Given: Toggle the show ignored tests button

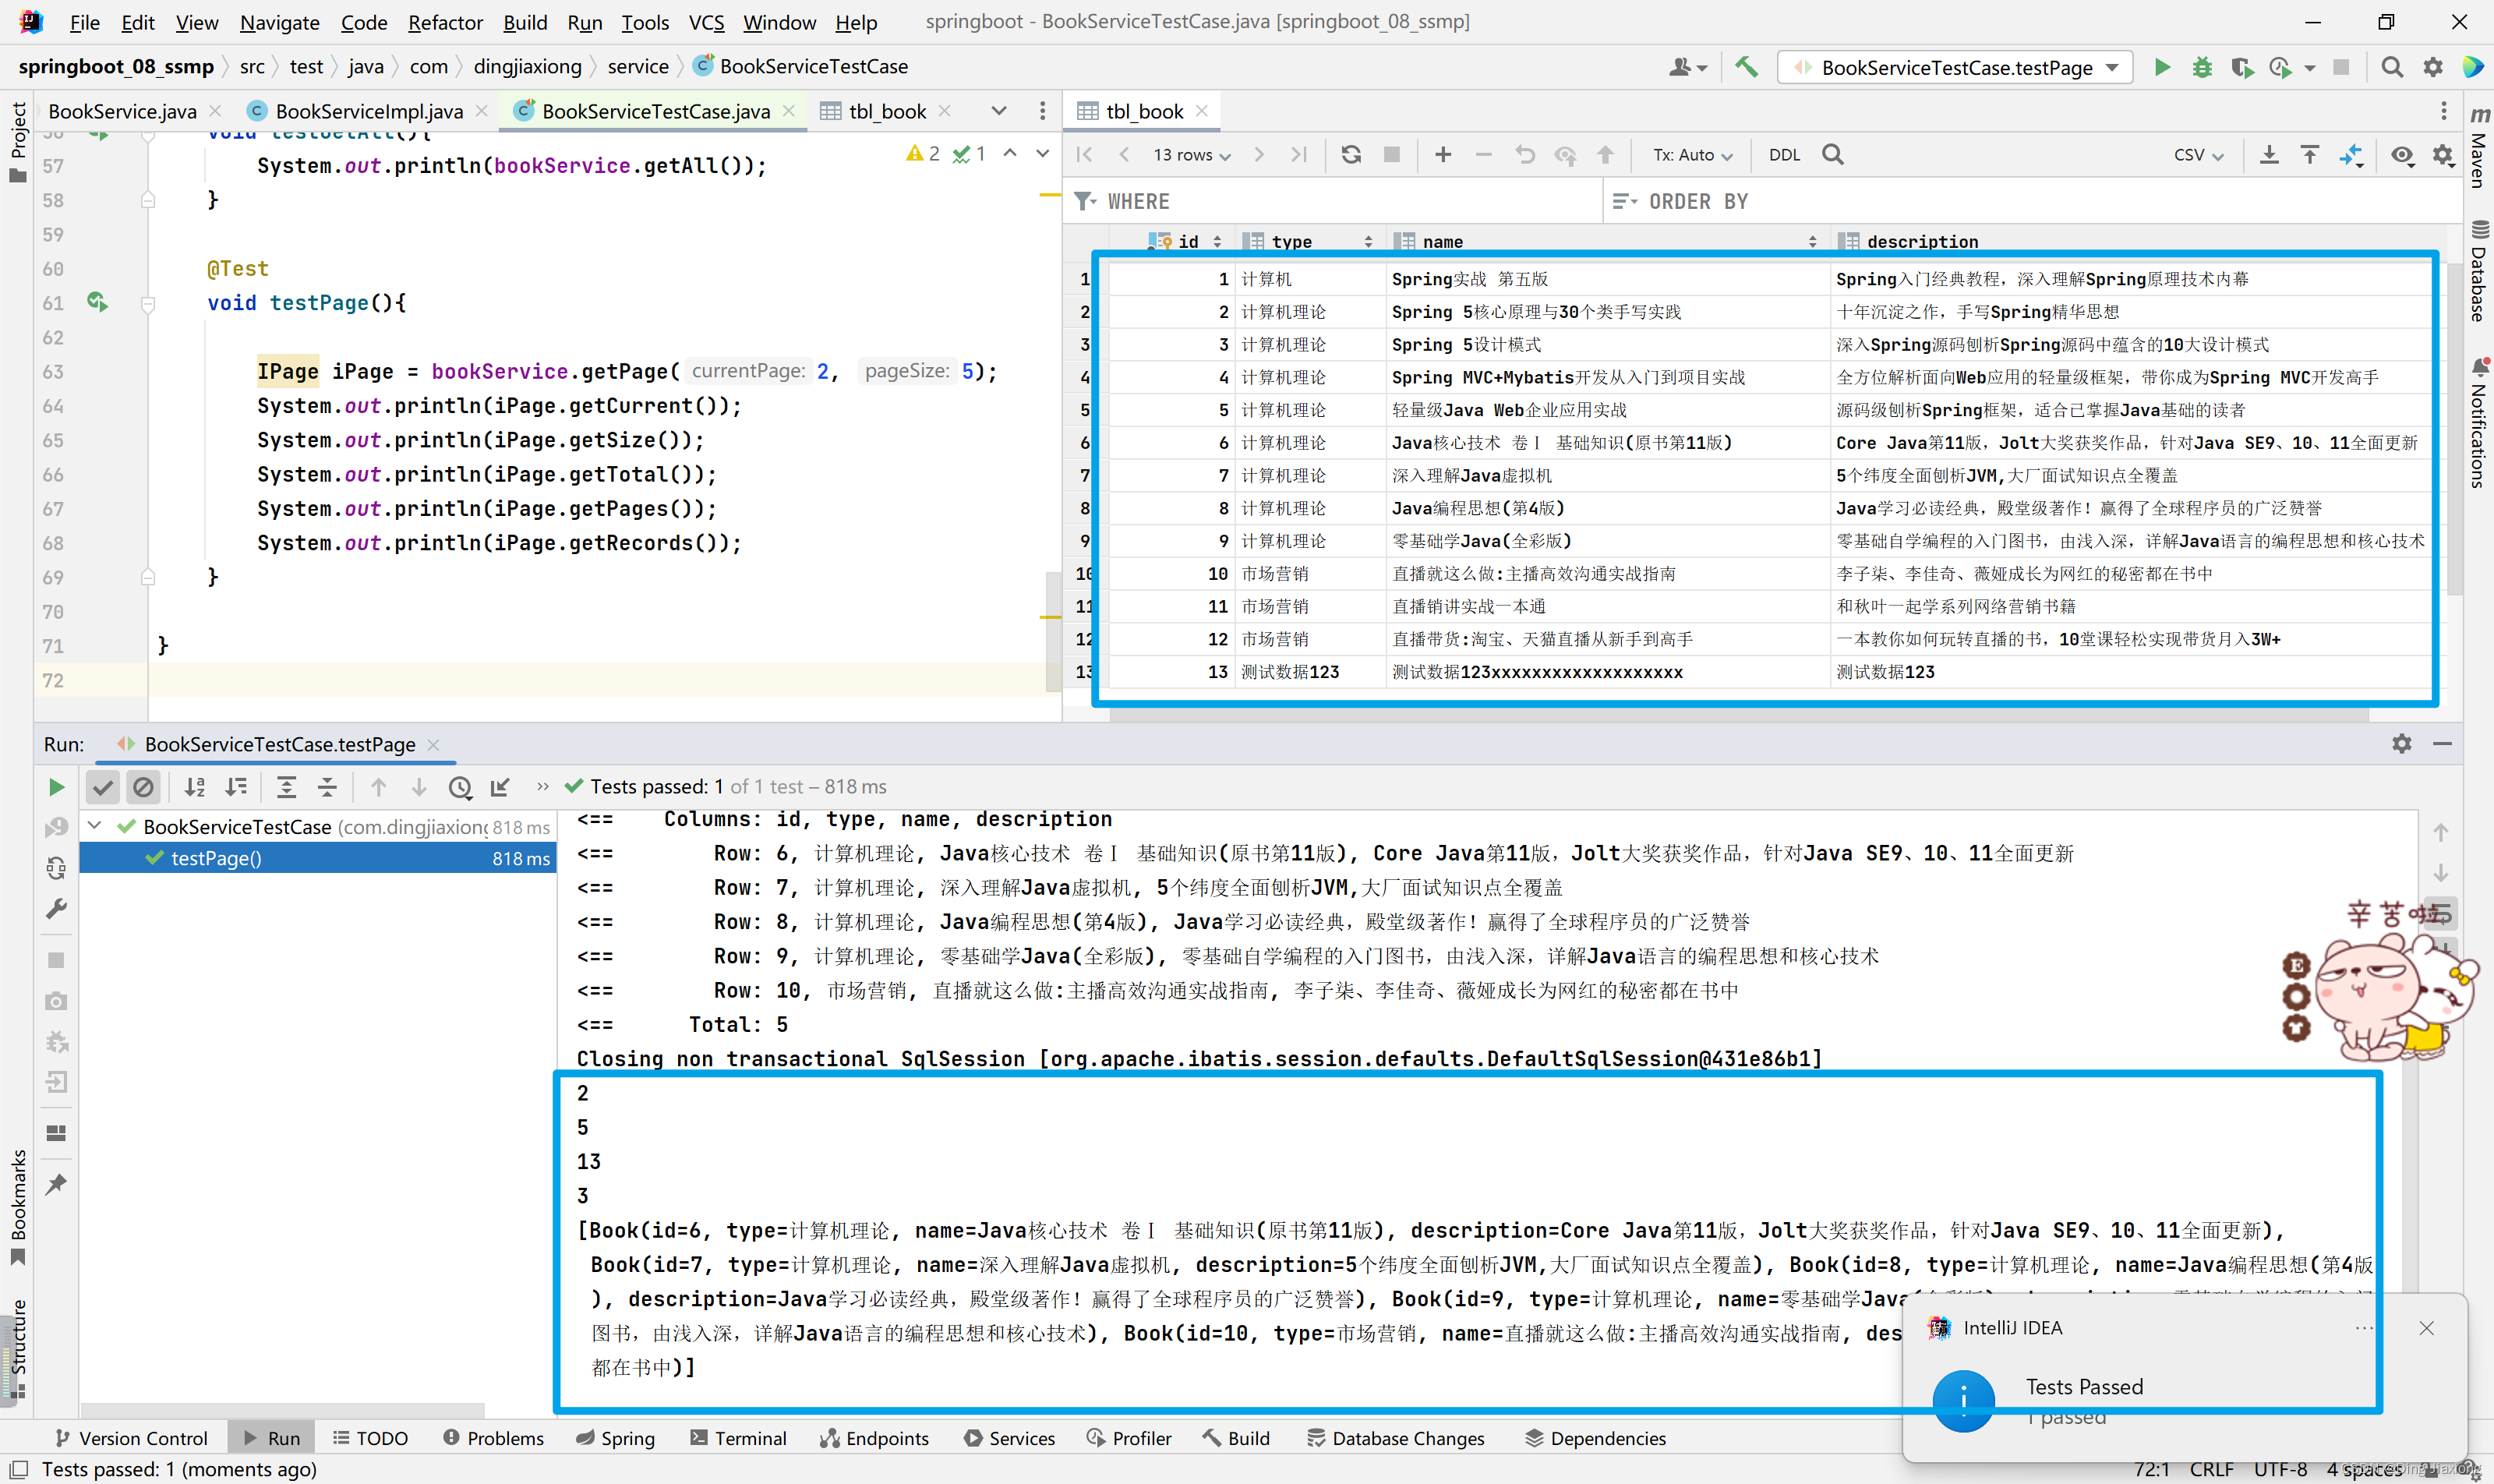Looking at the screenshot, I should coord(143,787).
